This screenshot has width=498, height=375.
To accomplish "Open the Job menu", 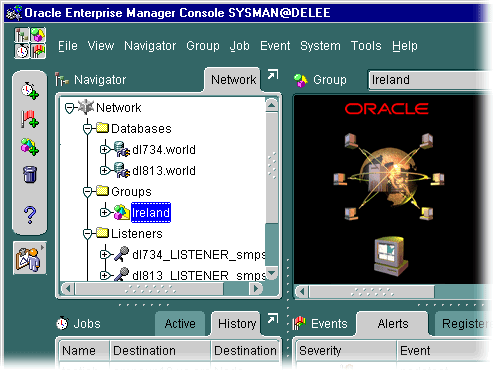I will (240, 46).
